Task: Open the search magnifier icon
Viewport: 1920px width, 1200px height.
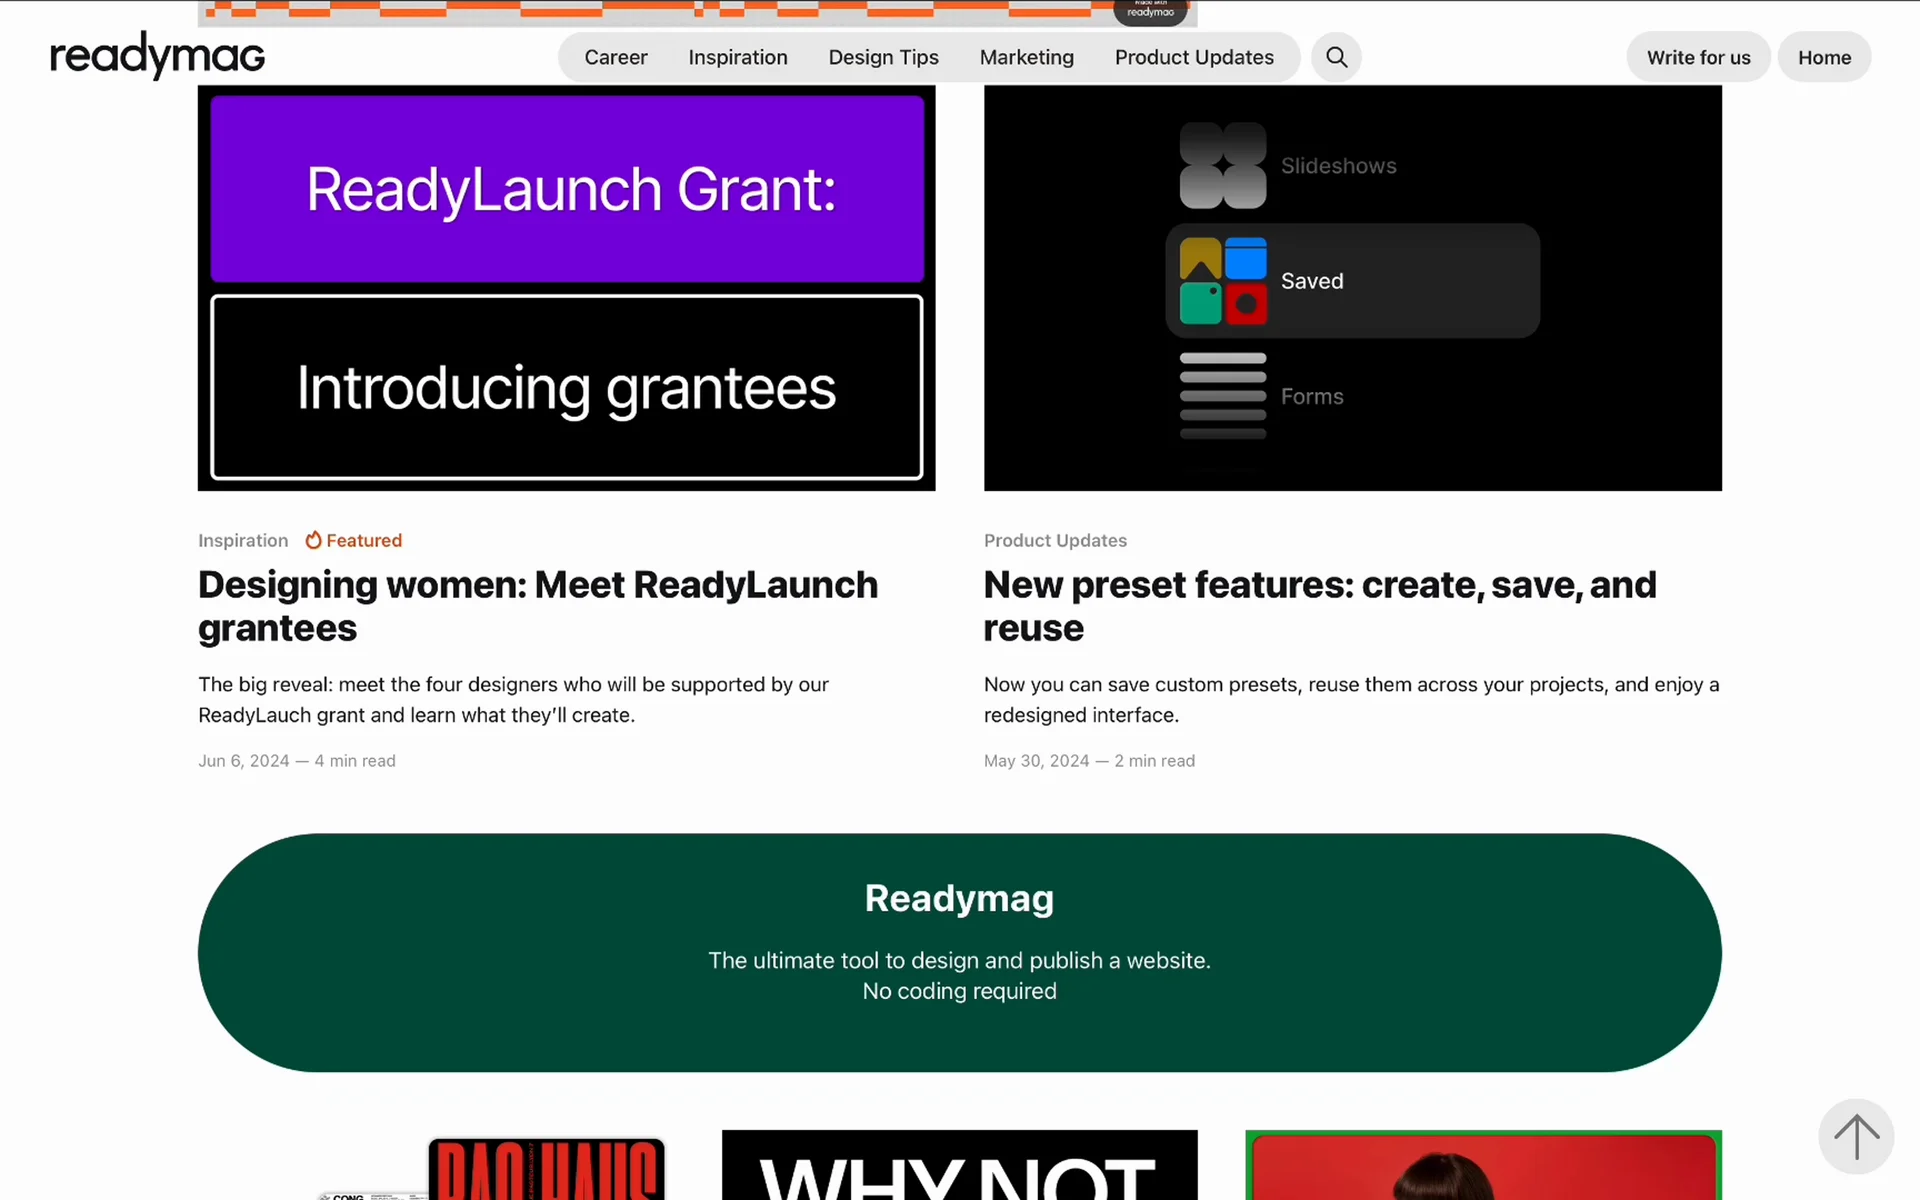Action: click(x=1336, y=57)
